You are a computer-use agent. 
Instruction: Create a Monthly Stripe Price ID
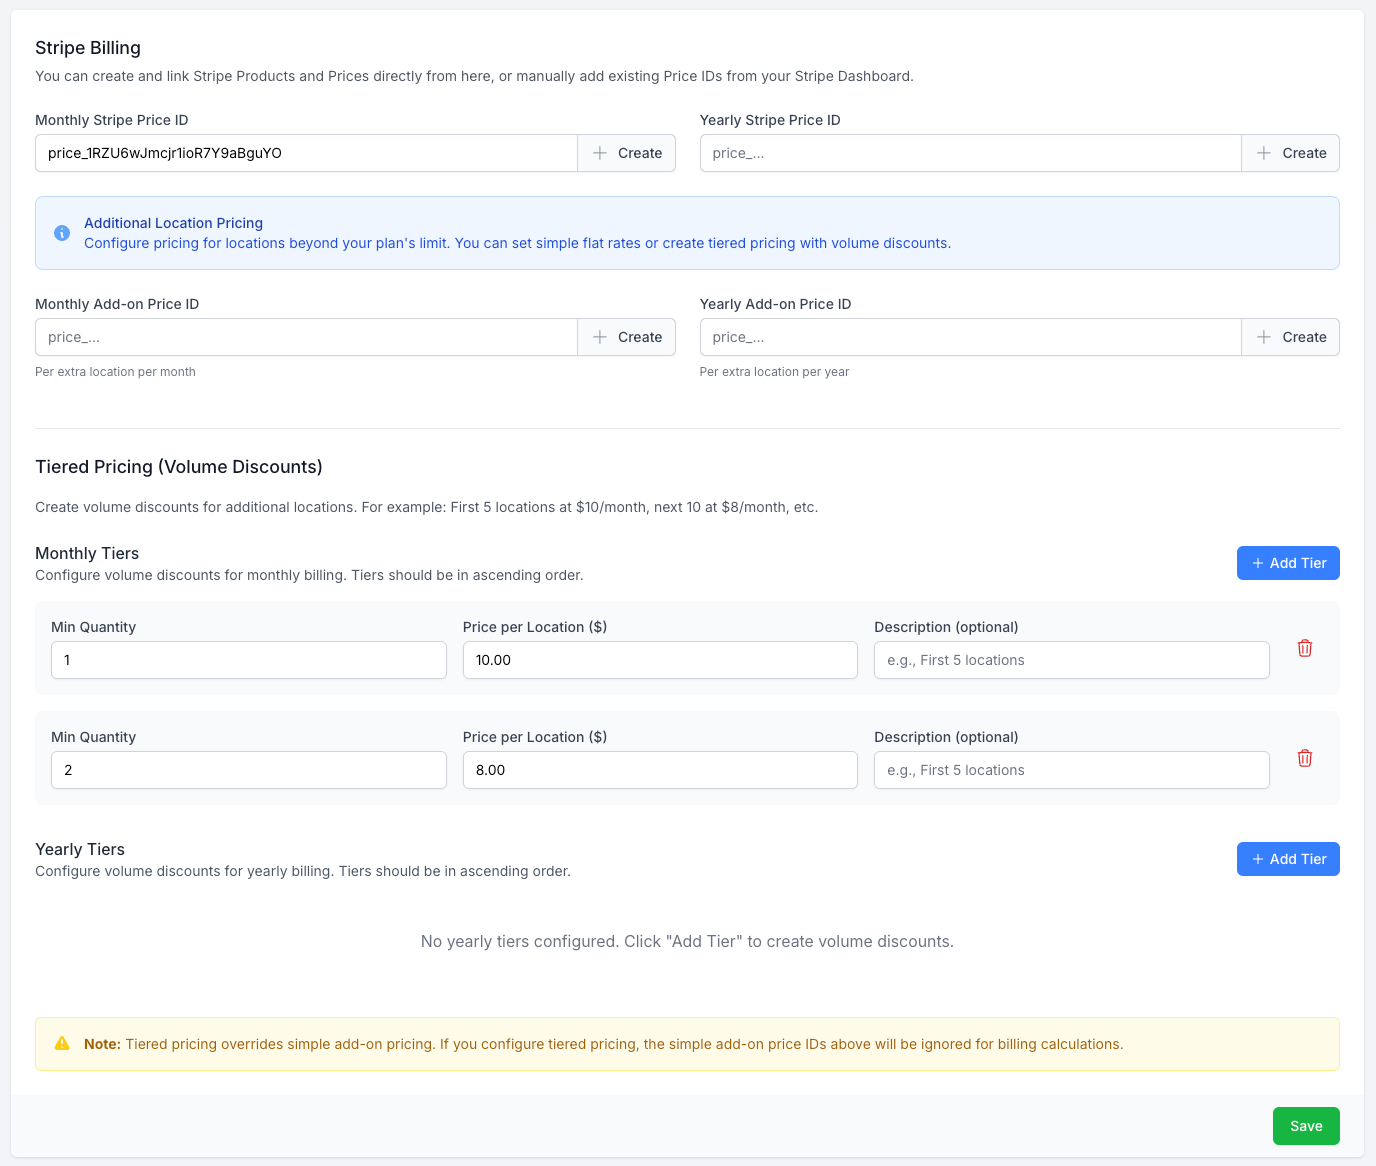point(626,153)
